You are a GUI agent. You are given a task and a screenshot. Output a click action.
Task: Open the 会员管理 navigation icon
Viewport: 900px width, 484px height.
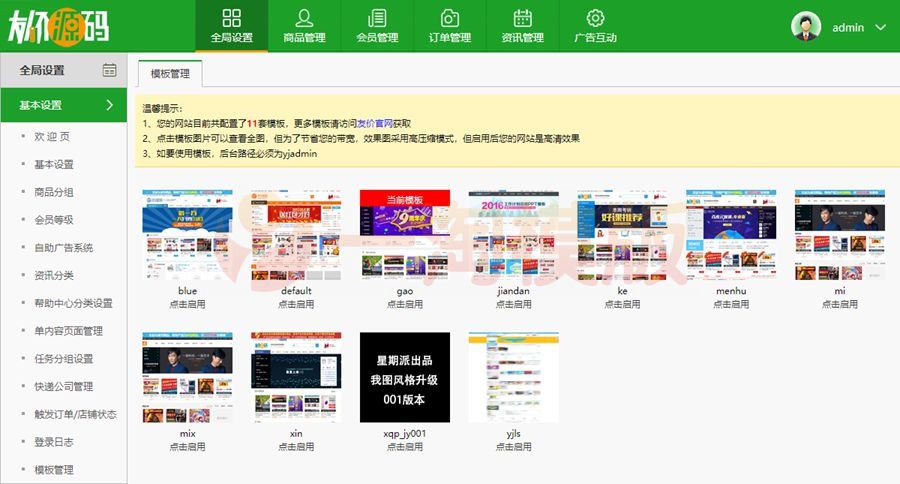tap(377, 18)
